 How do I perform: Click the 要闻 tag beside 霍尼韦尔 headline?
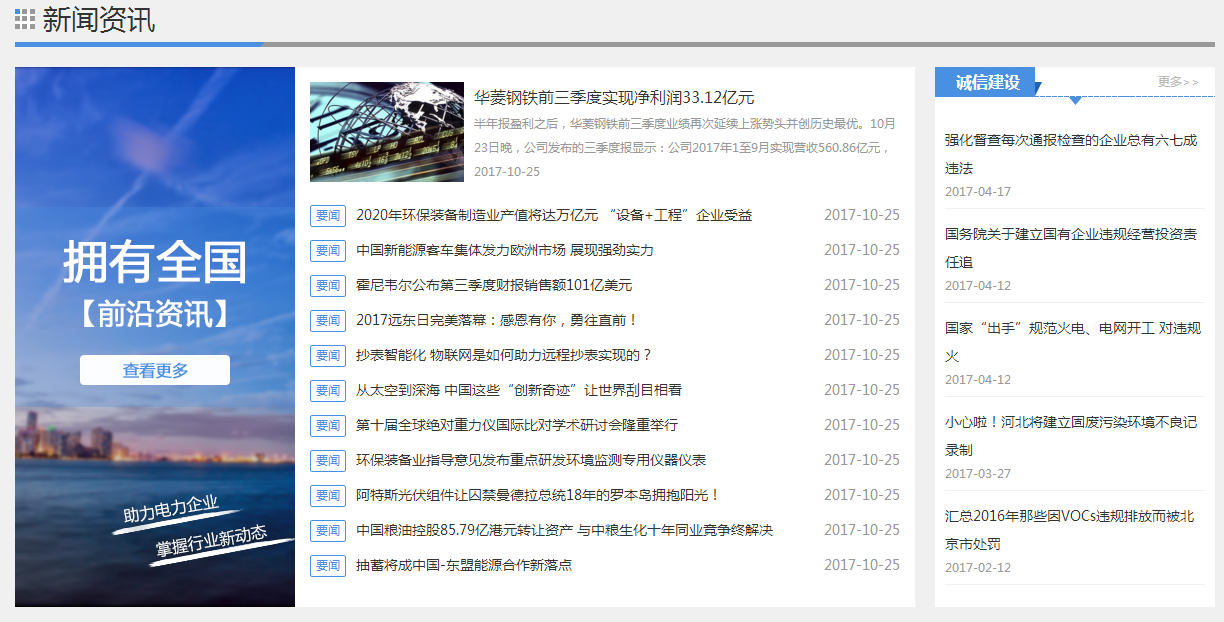coord(327,285)
